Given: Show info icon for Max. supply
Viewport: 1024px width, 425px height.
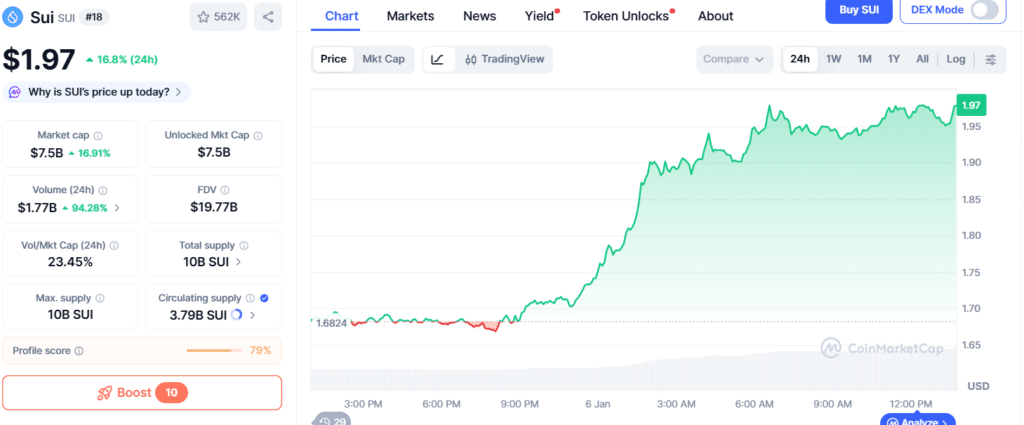Looking at the screenshot, I should click(x=100, y=298).
